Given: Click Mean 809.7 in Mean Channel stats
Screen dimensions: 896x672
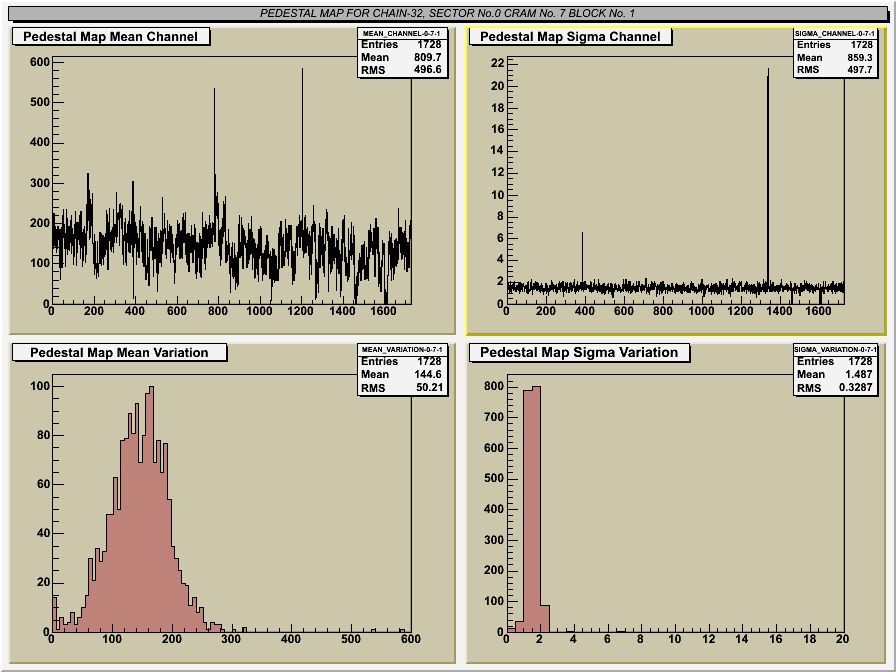Looking at the screenshot, I should point(401,57).
